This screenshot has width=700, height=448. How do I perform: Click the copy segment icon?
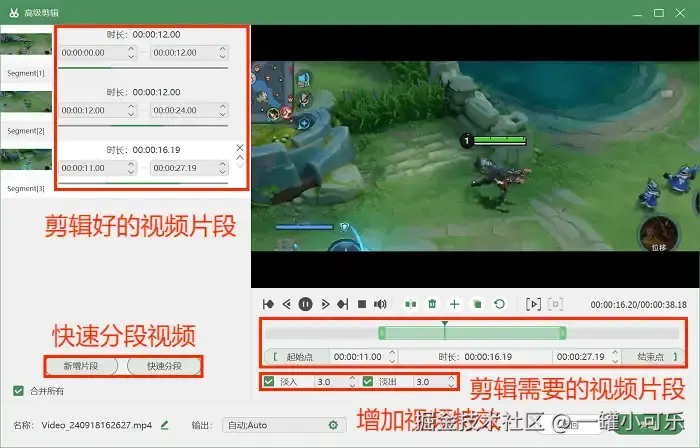[477, 304]
